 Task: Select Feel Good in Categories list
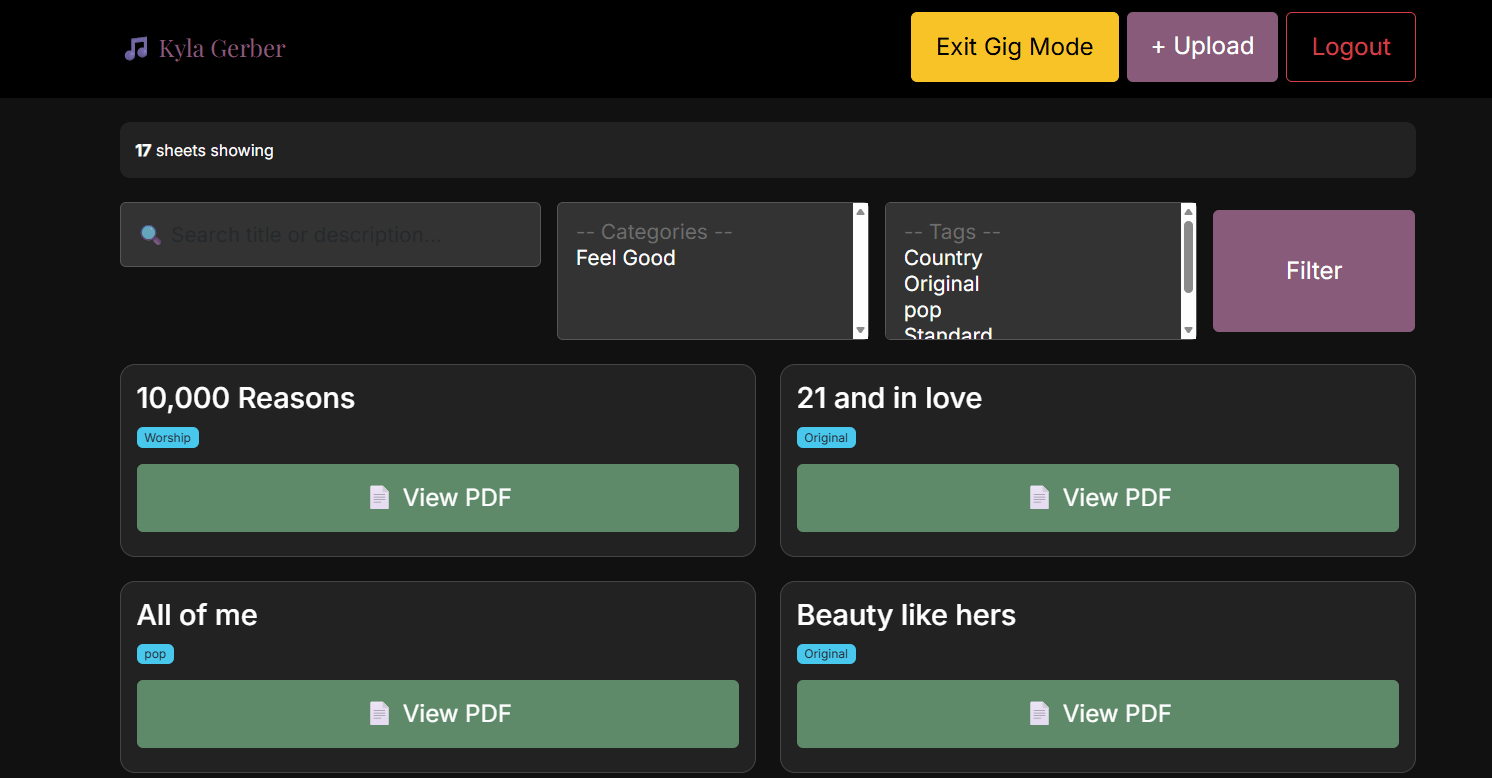[x=626, y=258]
